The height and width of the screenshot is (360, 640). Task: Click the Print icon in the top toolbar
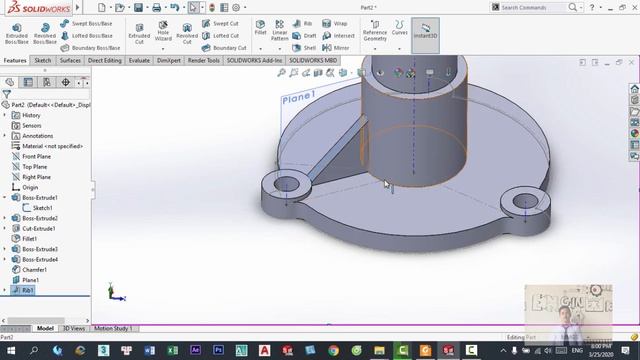pyautogui.click(x=157, y=7)
